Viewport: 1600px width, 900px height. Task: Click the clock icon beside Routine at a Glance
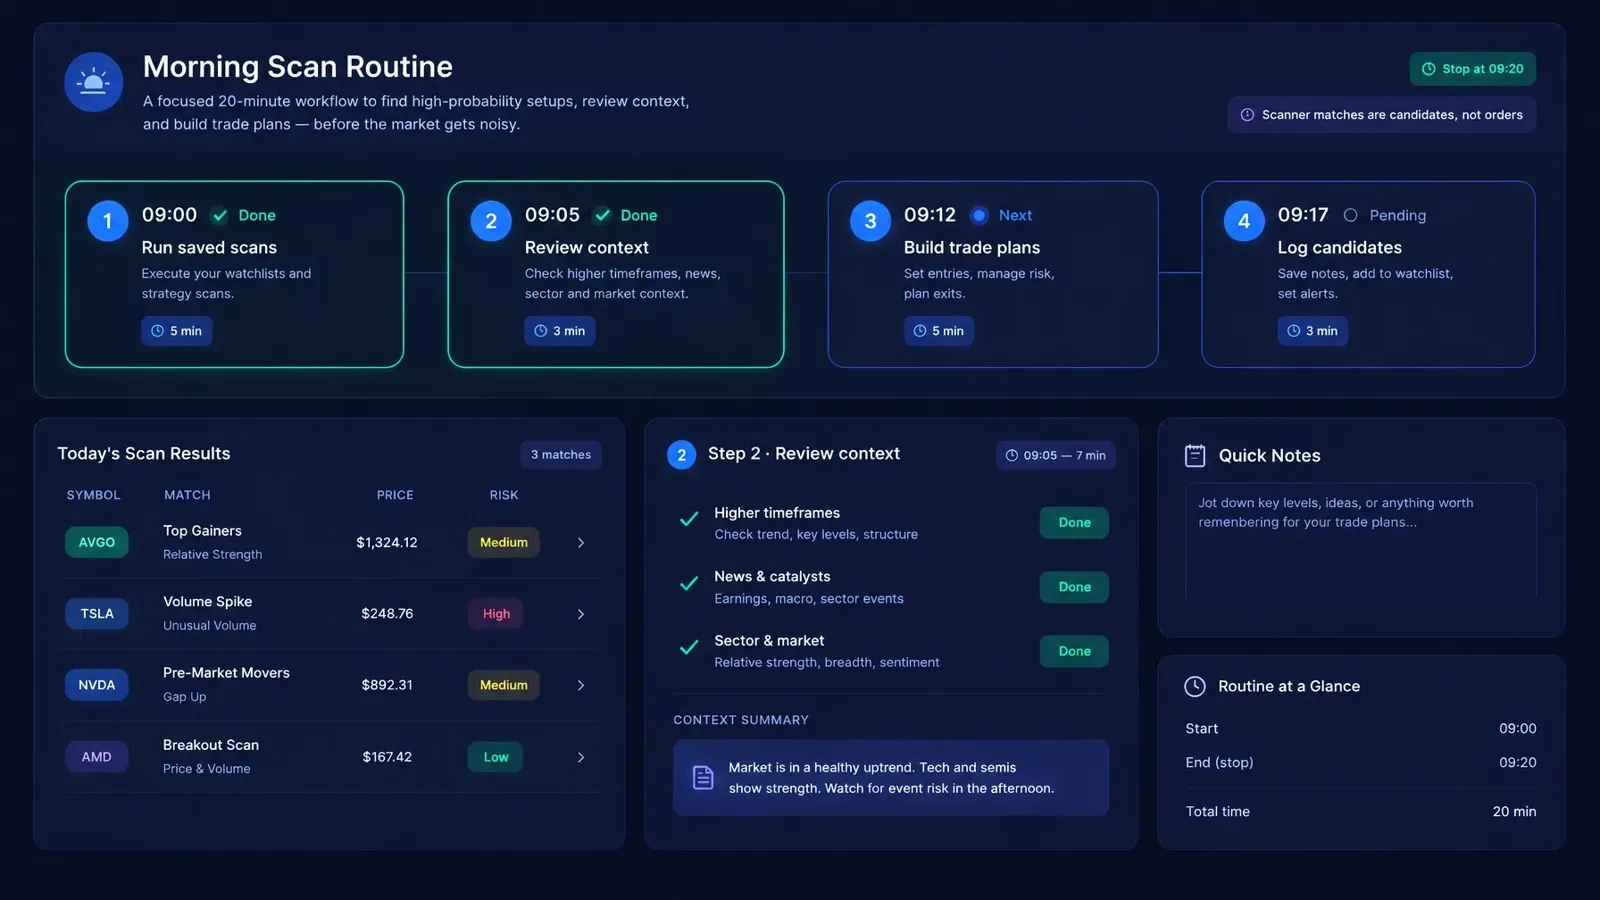pos(1195,686)
